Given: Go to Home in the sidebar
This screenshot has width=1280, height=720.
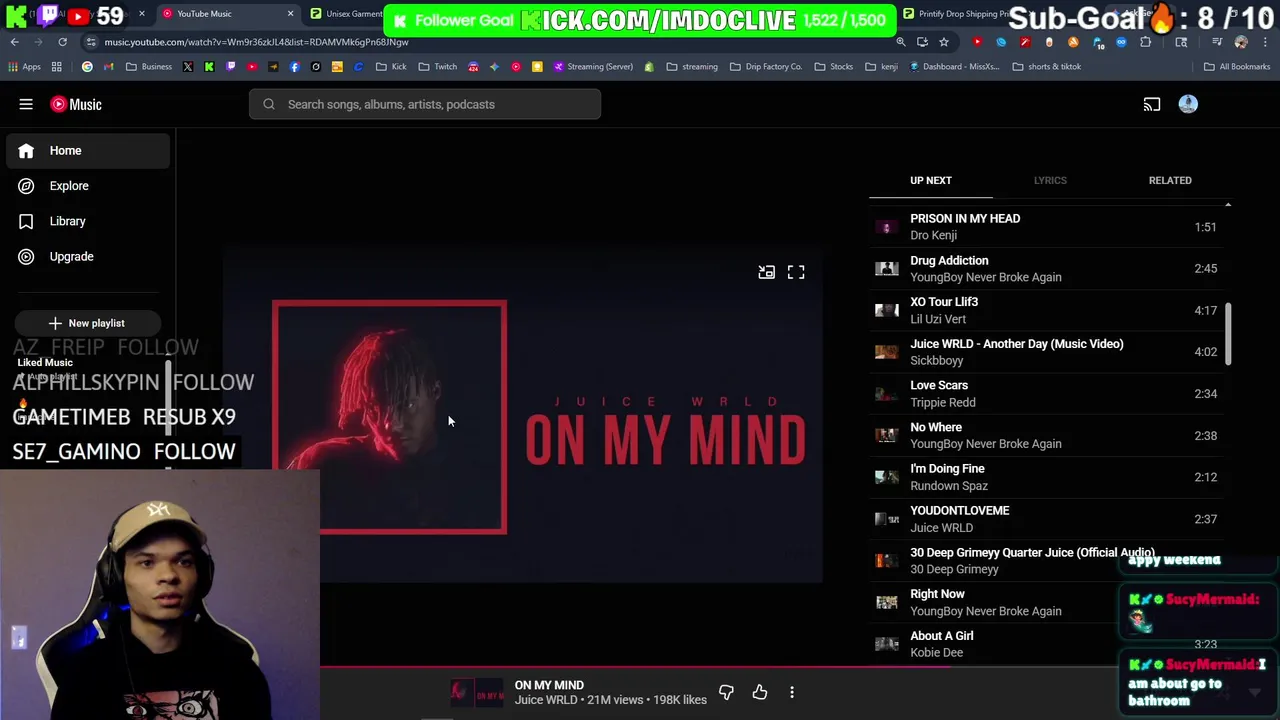Looking at the screenshot, I should pyautogui.click(x=88, y=150).
